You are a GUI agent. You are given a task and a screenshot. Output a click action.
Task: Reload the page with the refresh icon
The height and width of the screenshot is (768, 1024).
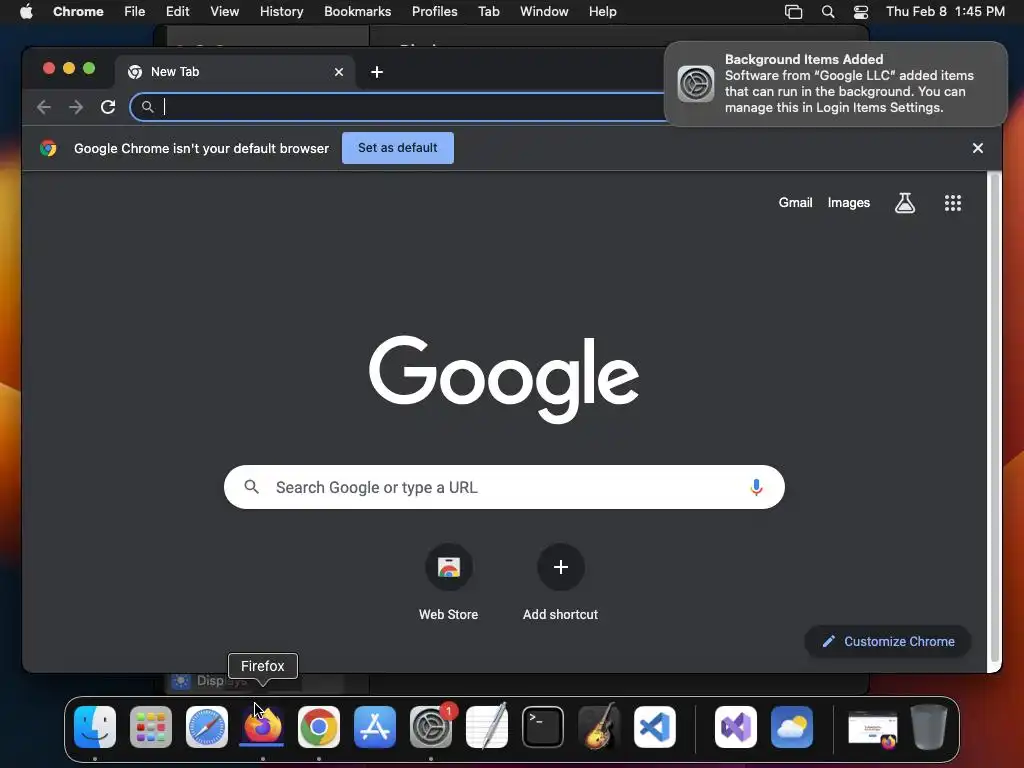pyautogui.click(x=108, y=107)
